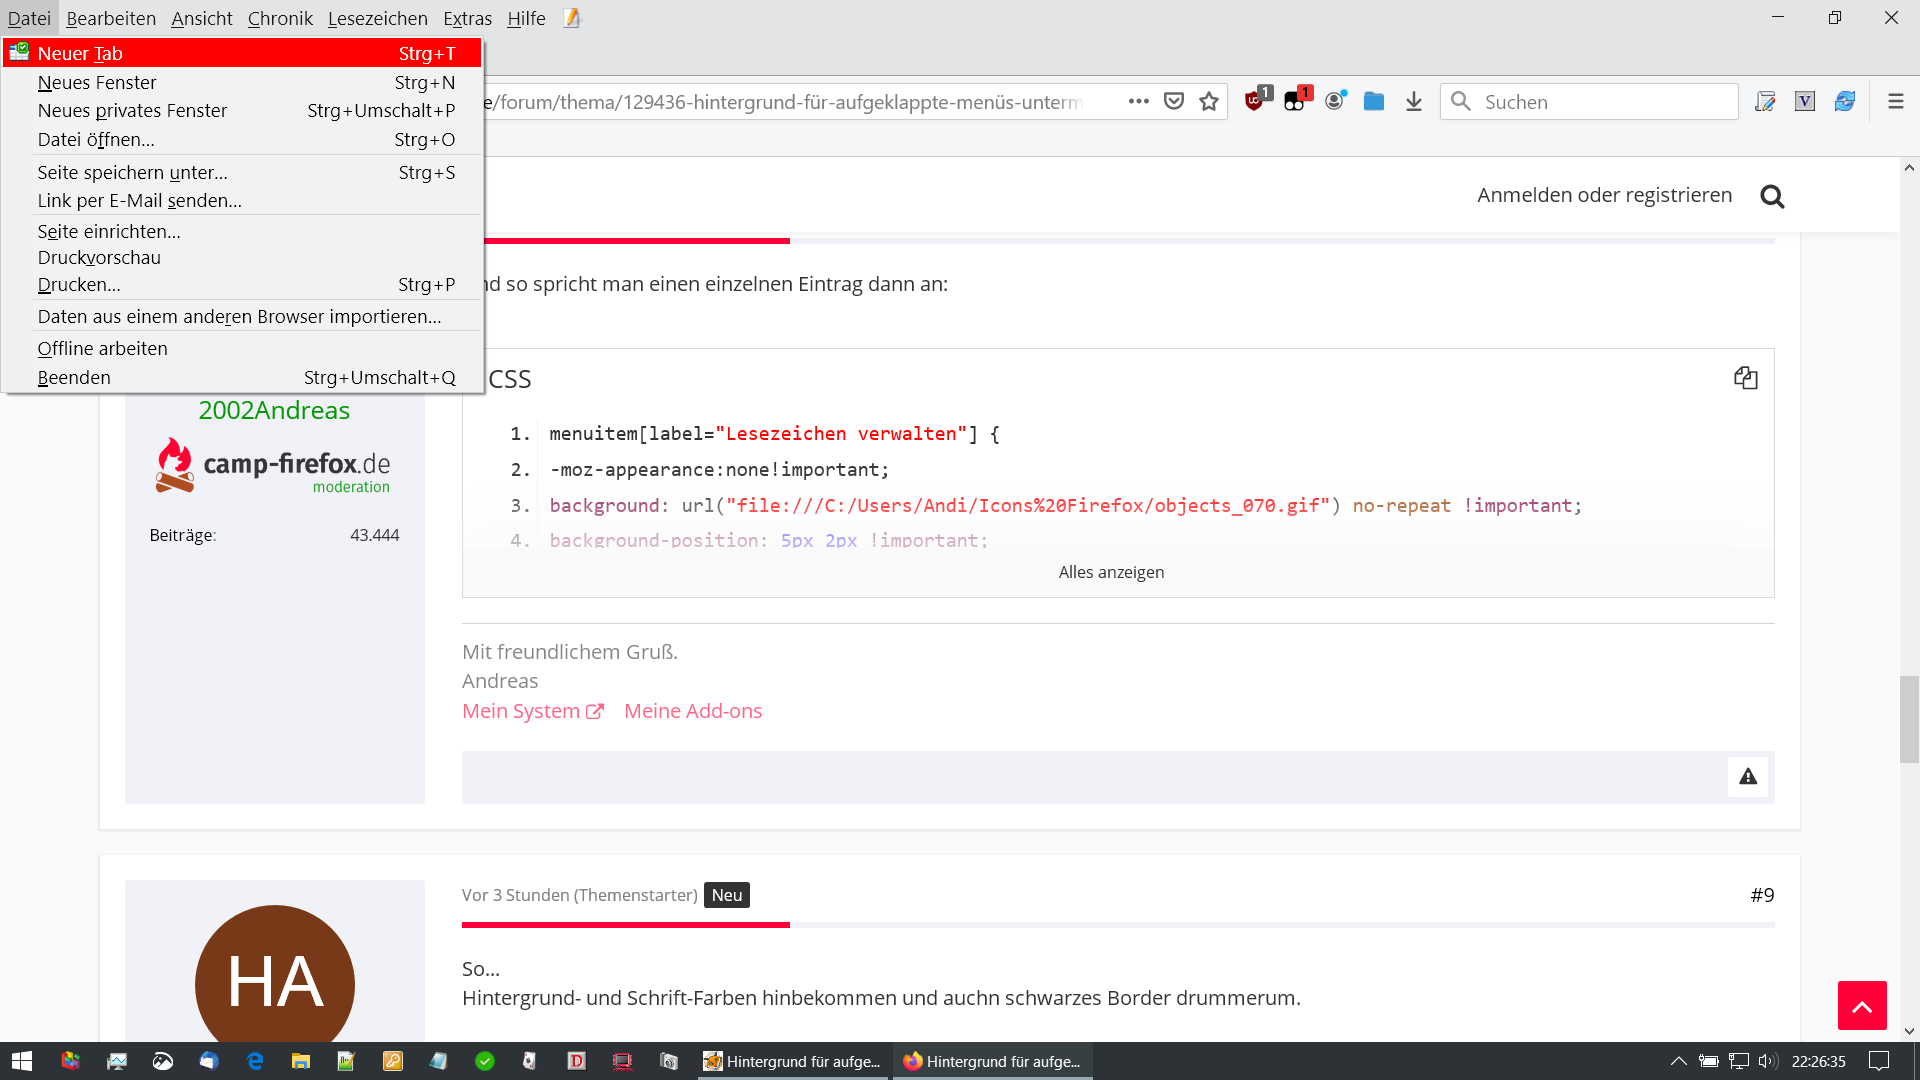
Task: Open the Lesezeichen menu
Action: tap(377, 18)
